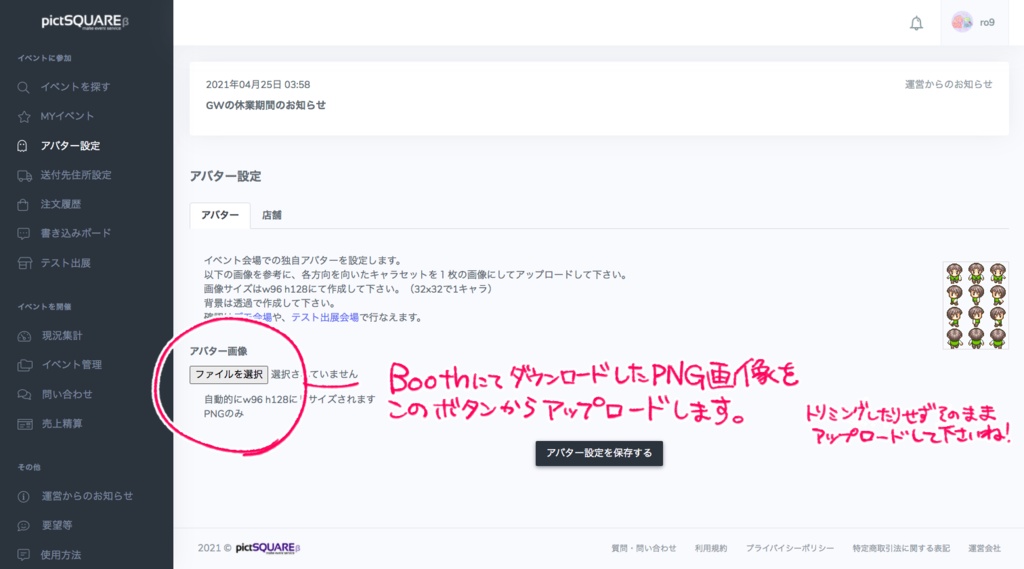Open notifications with the bell icon
Viewport: 1024px width, 569px height.
point(916,23)
